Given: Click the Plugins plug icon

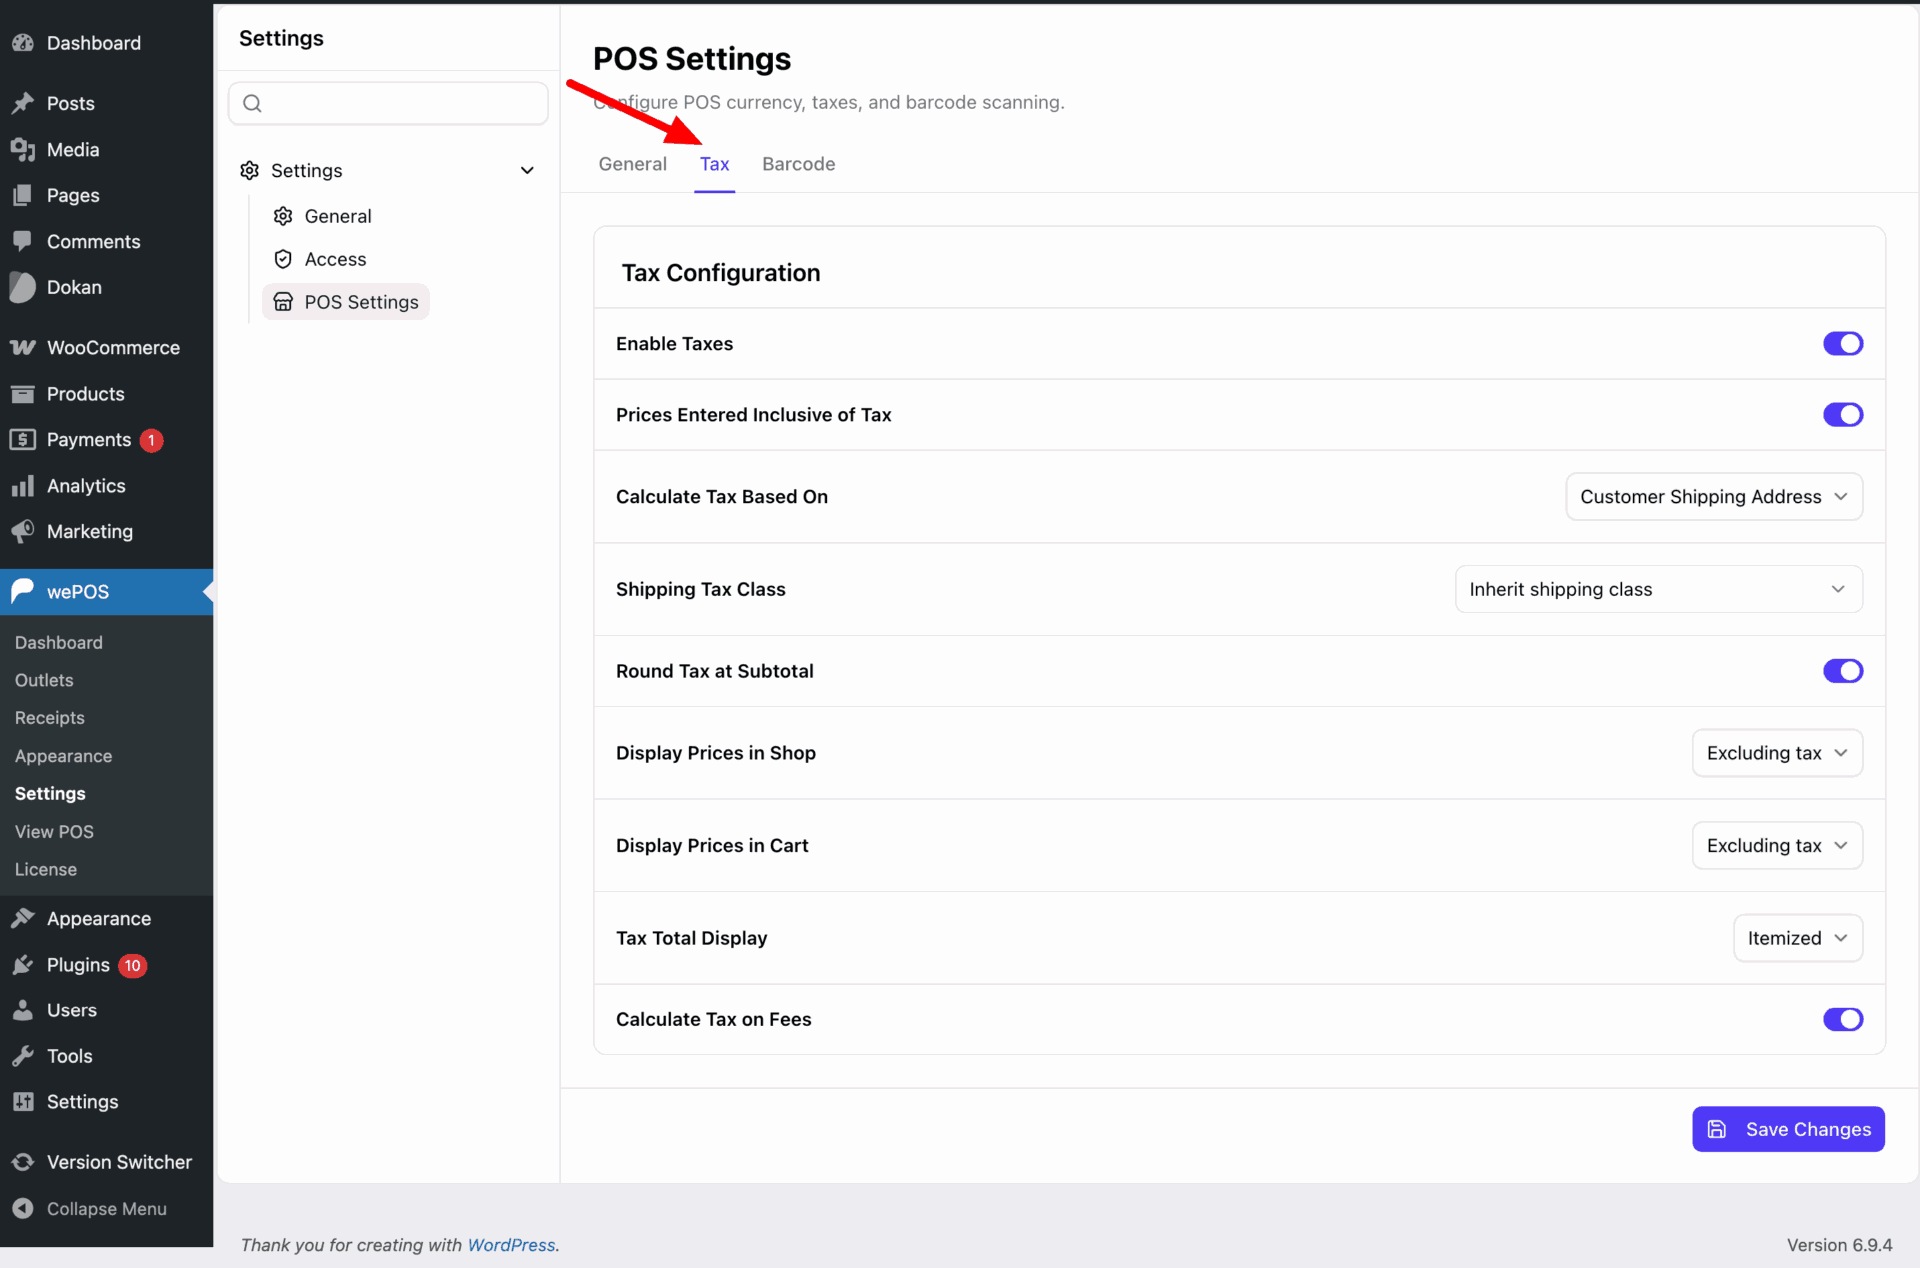Looking at the screenshot, I should [22, 964].
